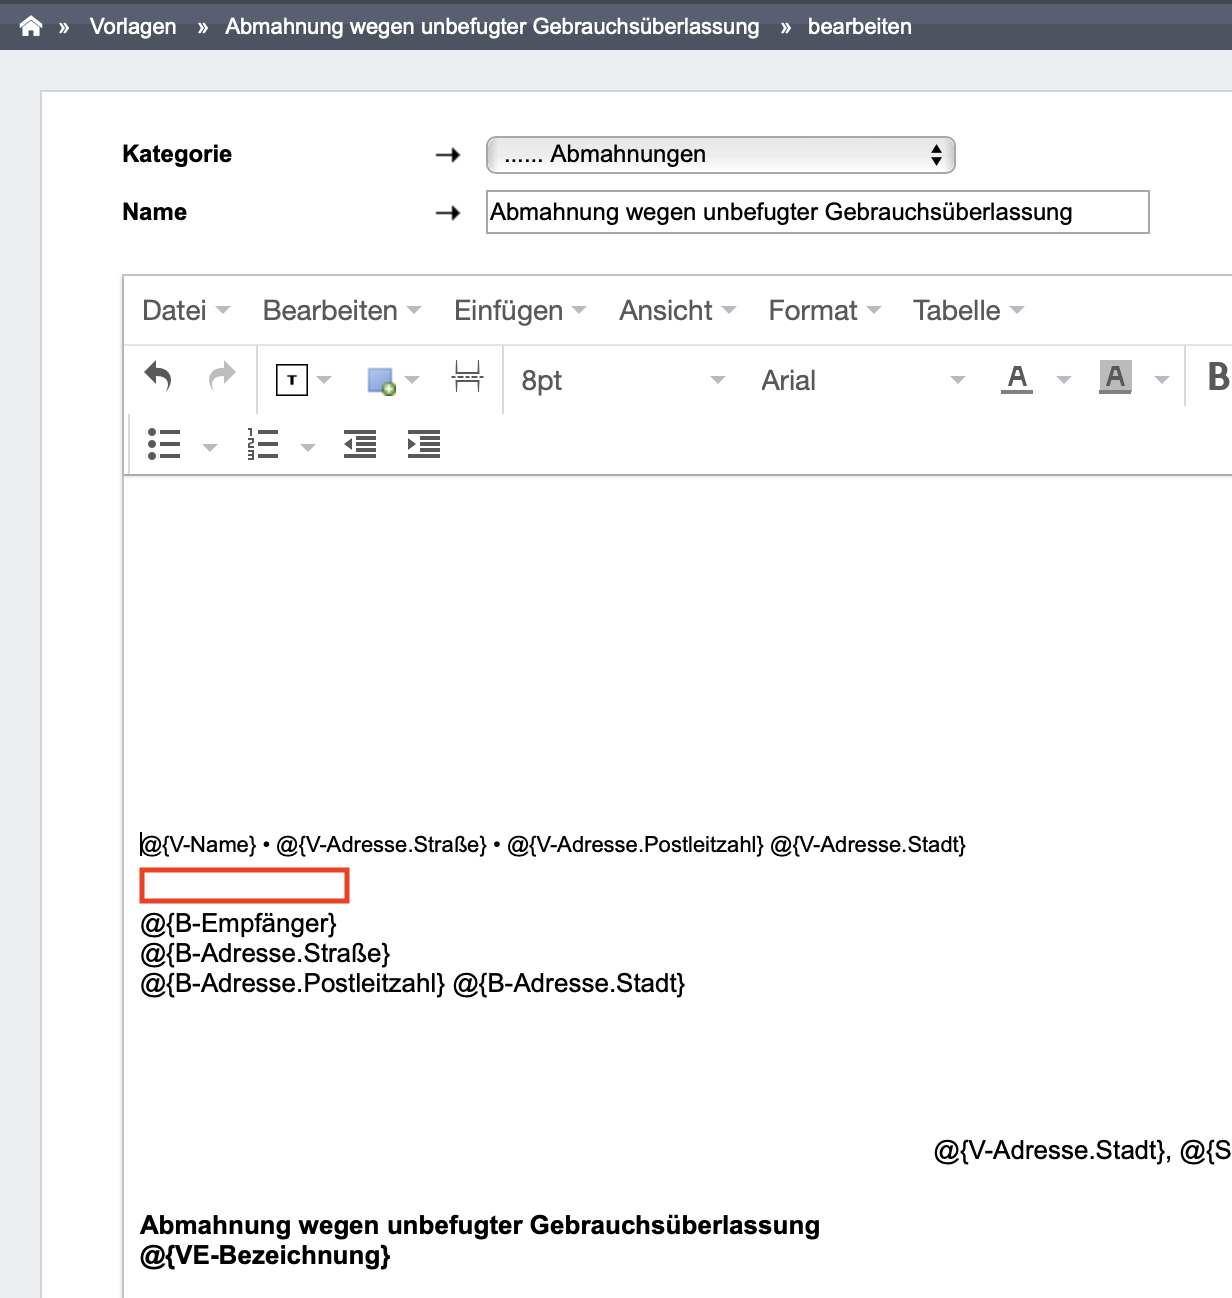Click the @{B-Adresse.Straße} line
This screenshot has height=1298, width=1232.
point(265,953)
